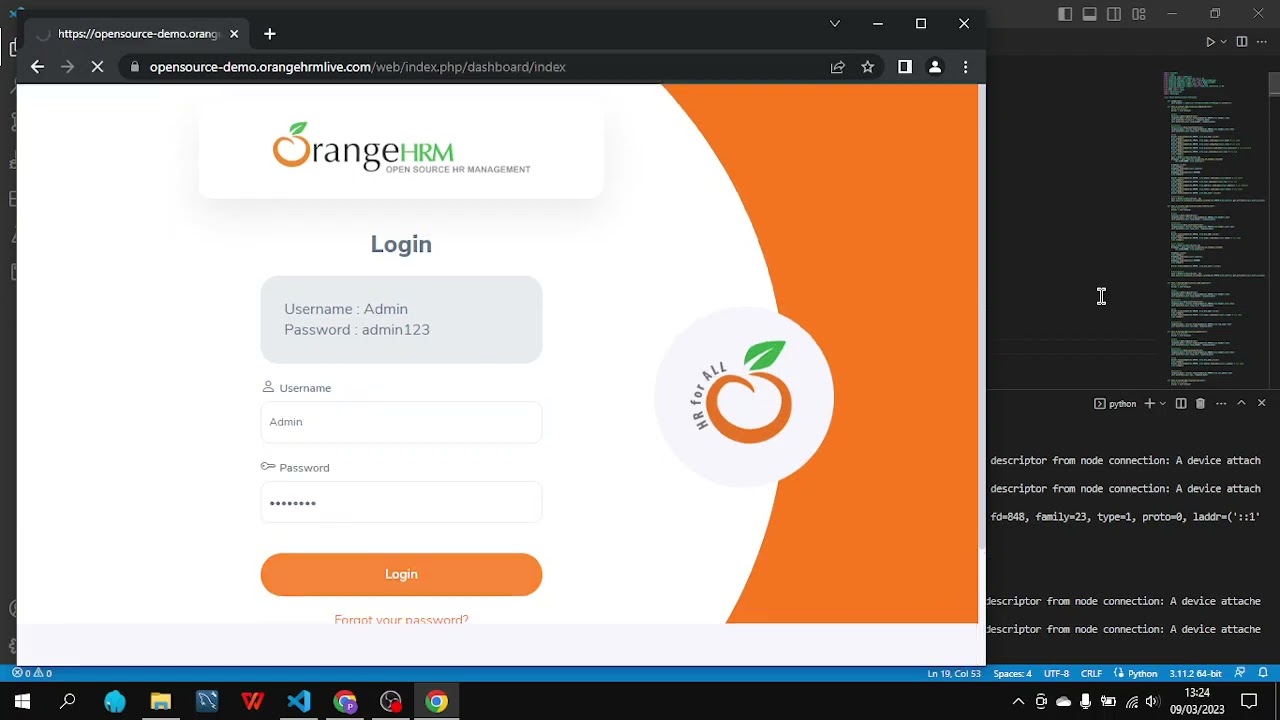Open errors and warnings in status bar
Image resolution: width=1280 pixels, height=720 pixels.
point(32,673)
